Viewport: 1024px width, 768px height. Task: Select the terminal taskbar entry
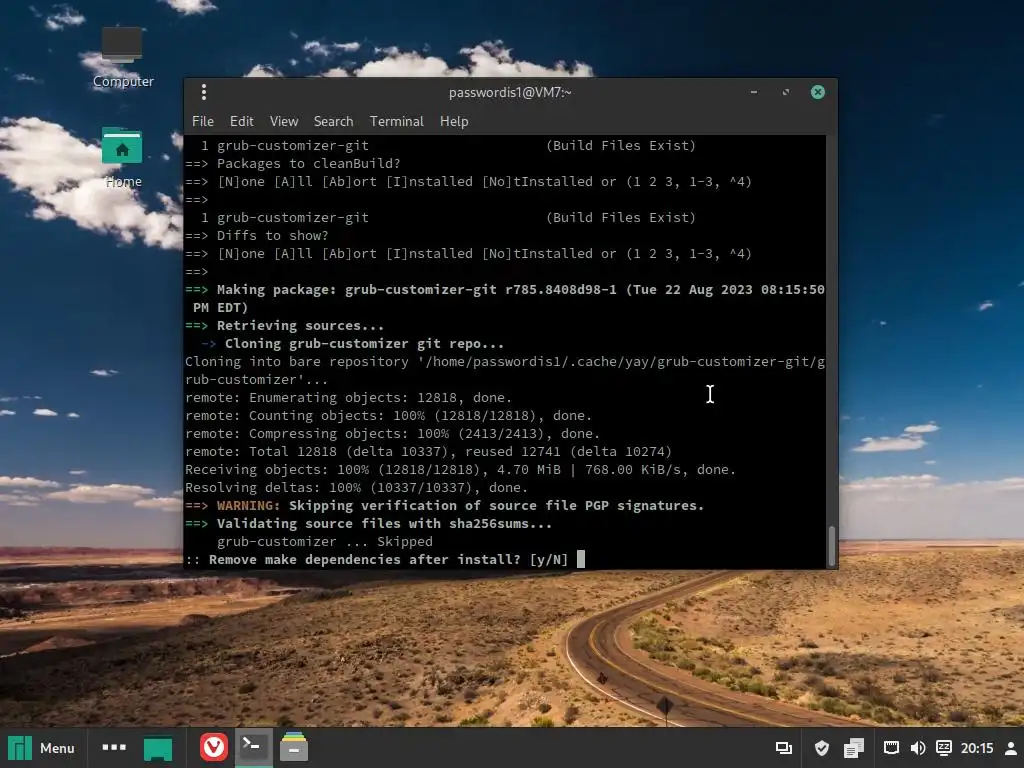tap(253, 747)
